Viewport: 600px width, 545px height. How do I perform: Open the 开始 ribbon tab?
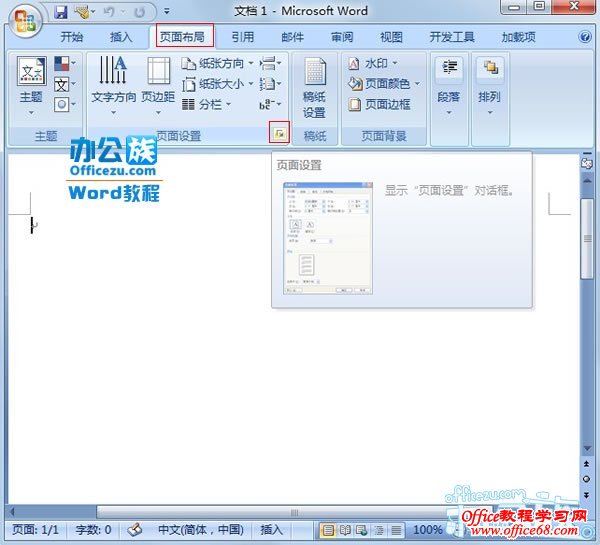72,37
